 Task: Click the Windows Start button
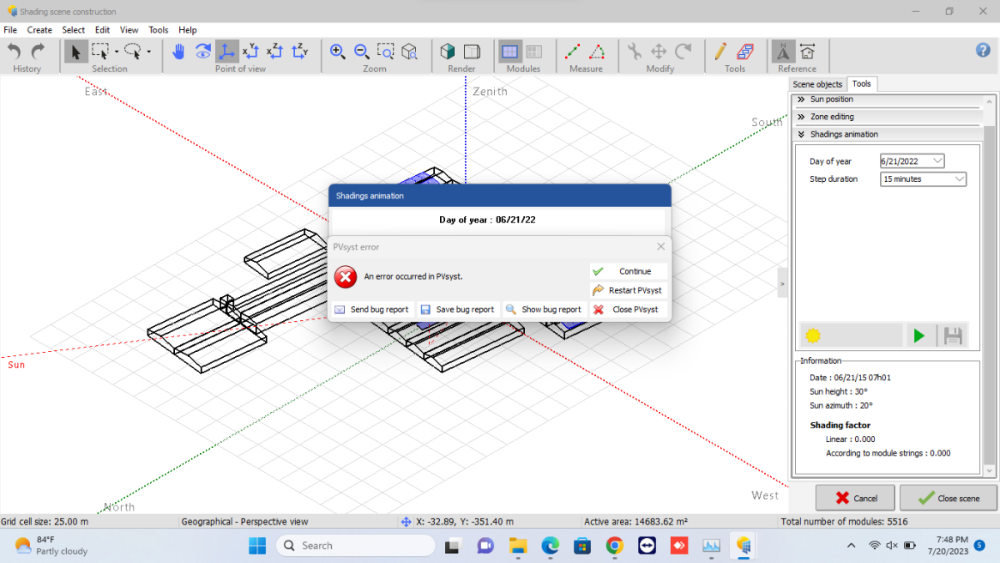click(258, 546)
